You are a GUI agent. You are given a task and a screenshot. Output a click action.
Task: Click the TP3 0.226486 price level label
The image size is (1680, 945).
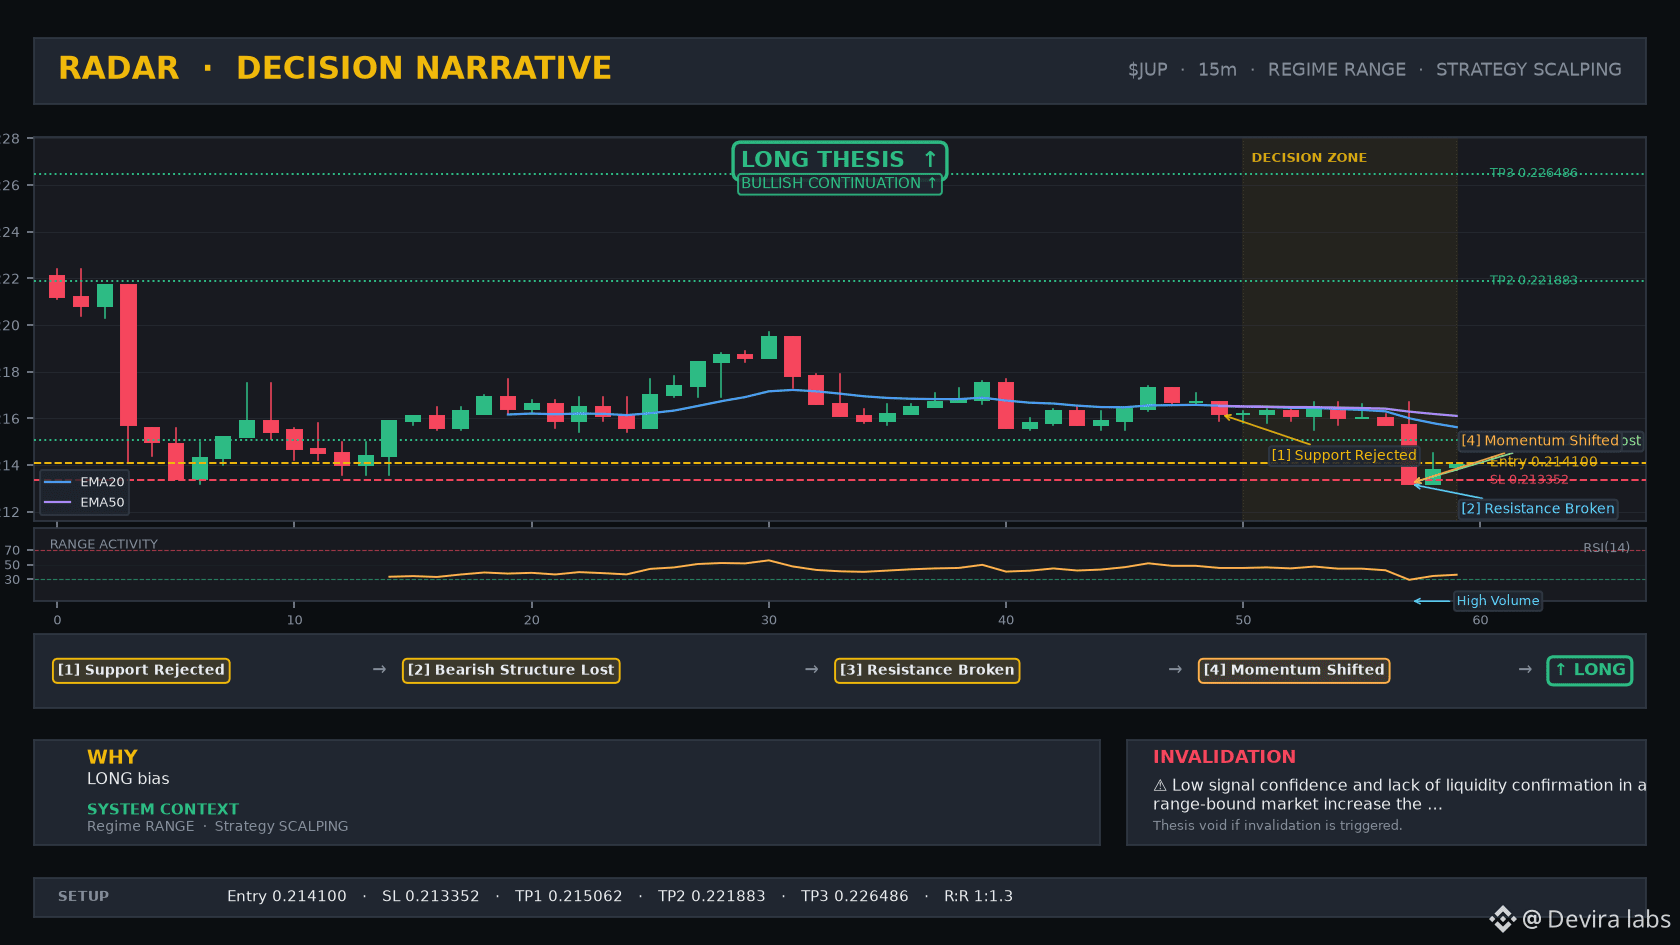pyautogui.click(x=1533, y=173)
